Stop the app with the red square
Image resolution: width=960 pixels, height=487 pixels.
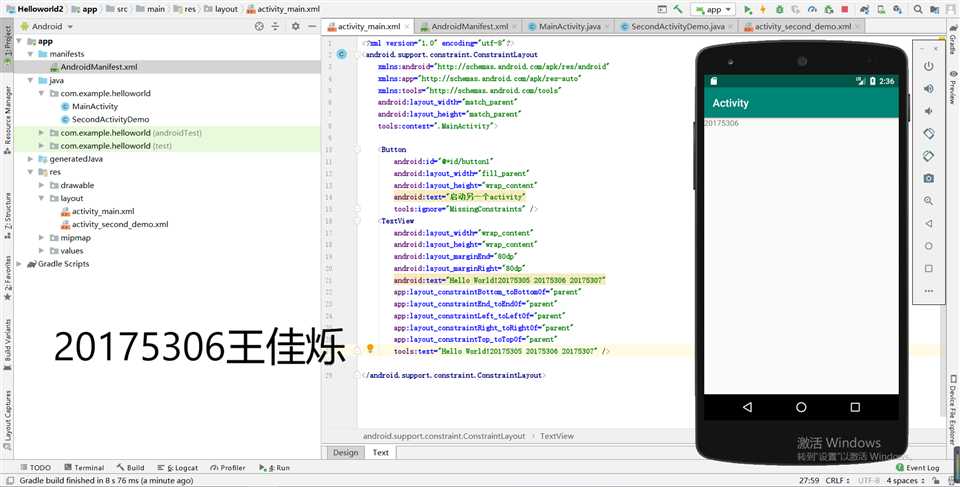point(845,9)
